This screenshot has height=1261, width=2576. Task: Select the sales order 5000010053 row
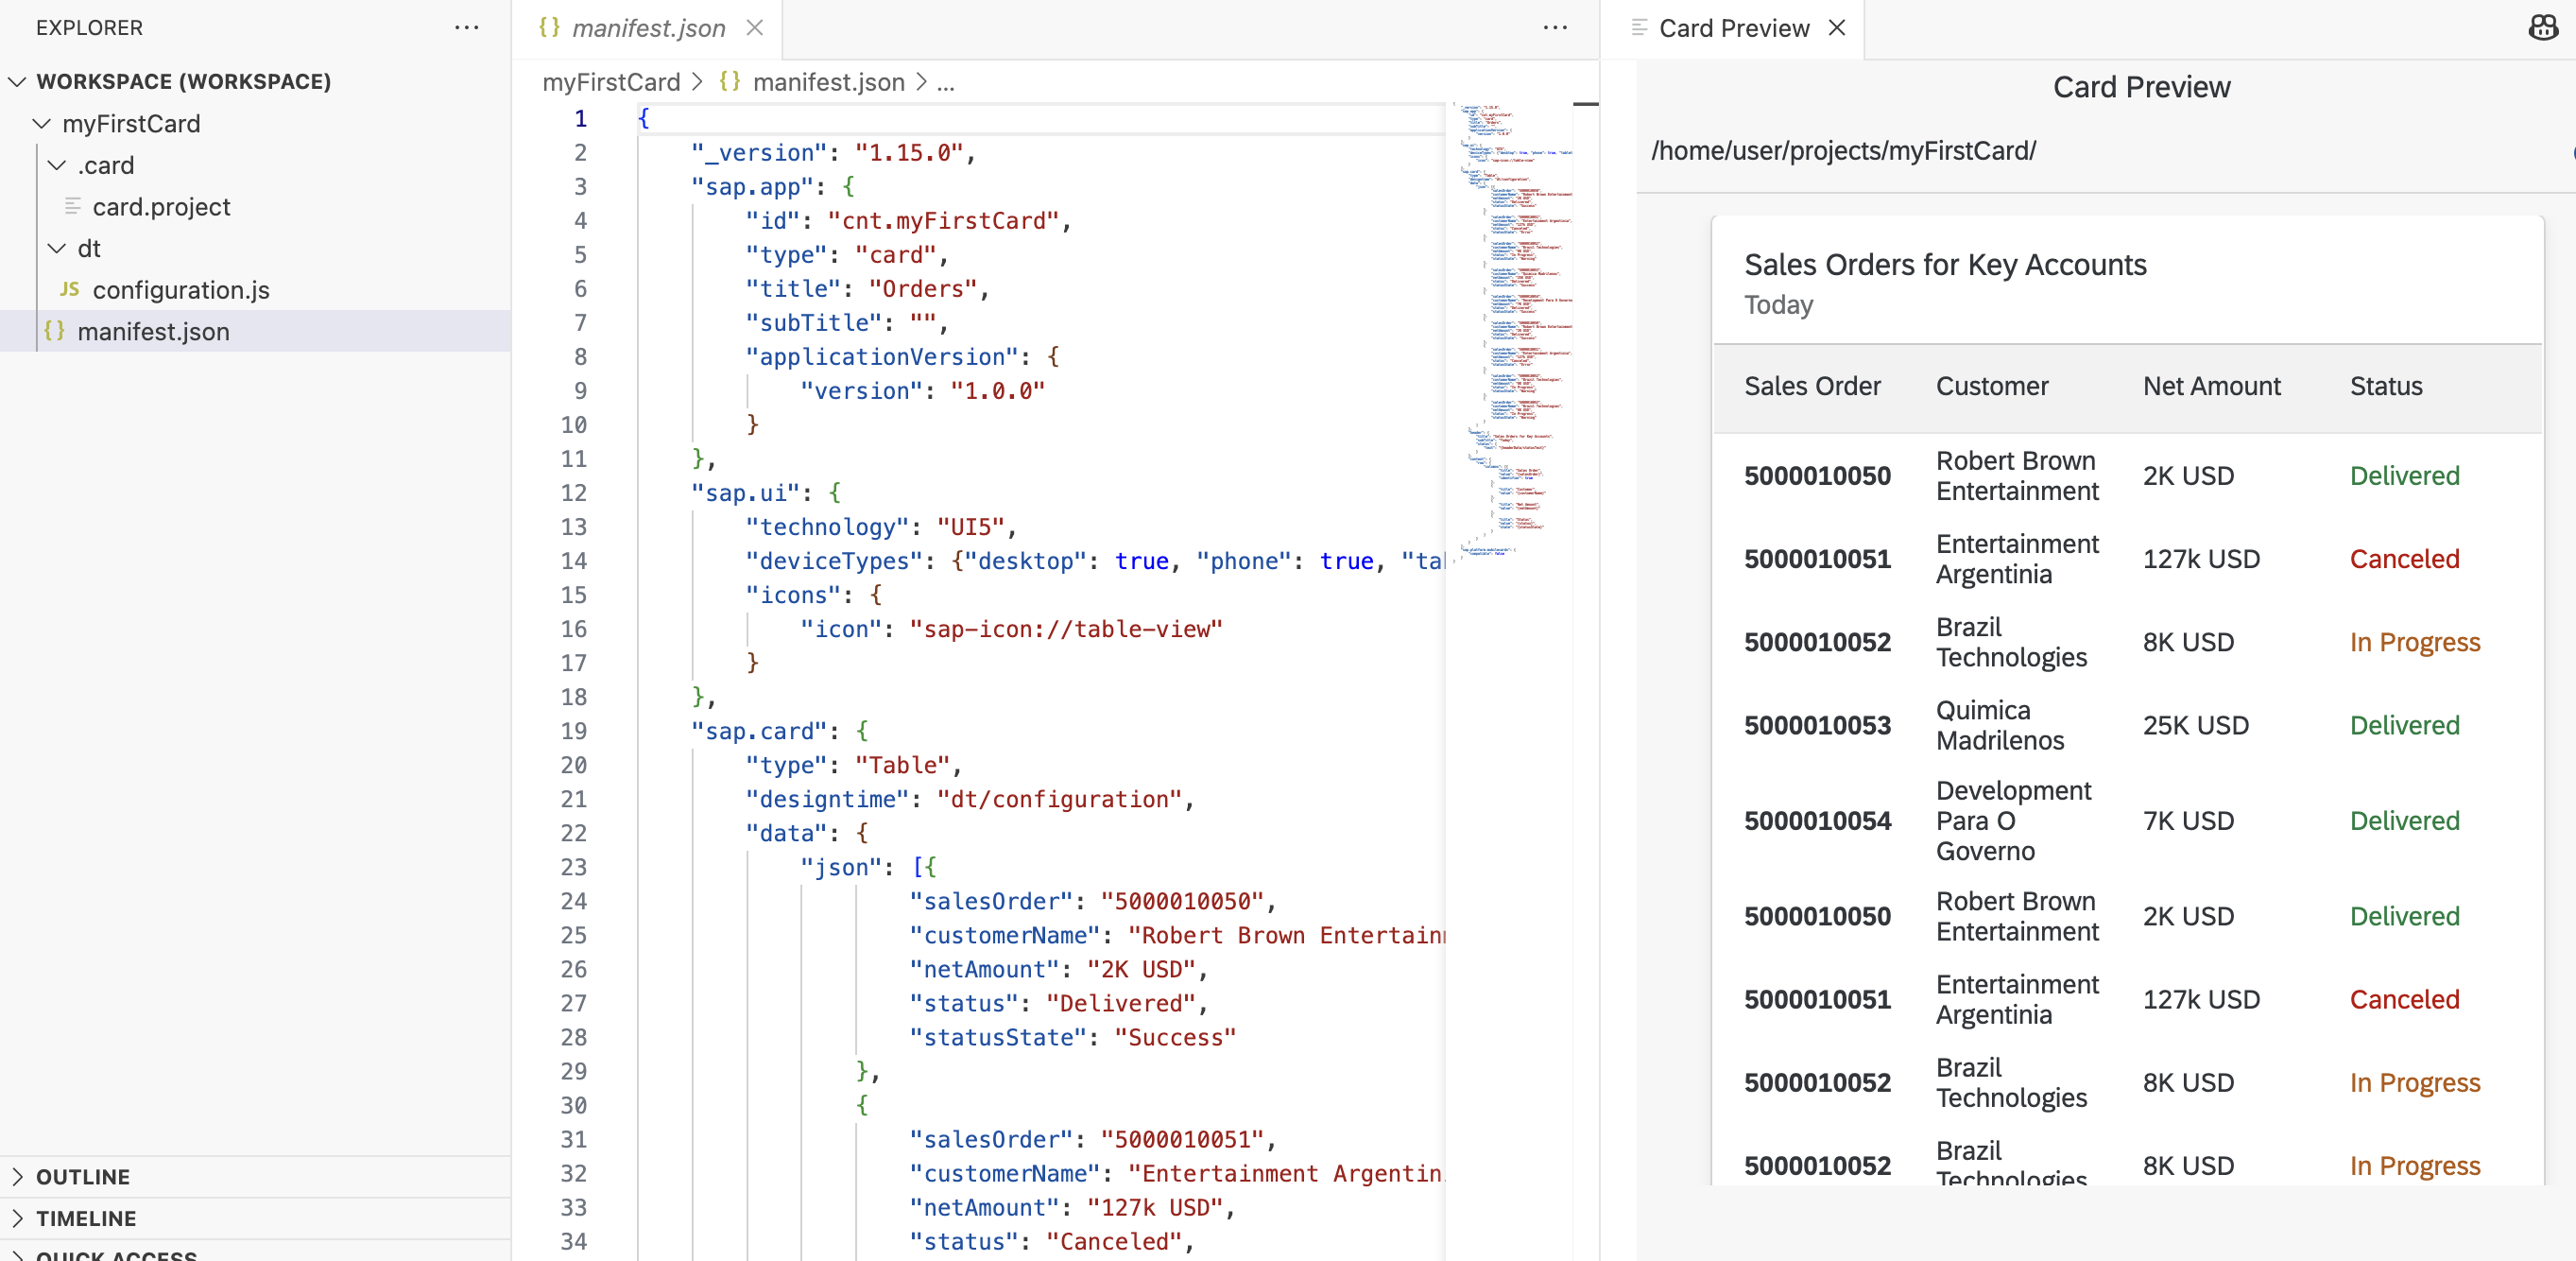[2100, 725]
